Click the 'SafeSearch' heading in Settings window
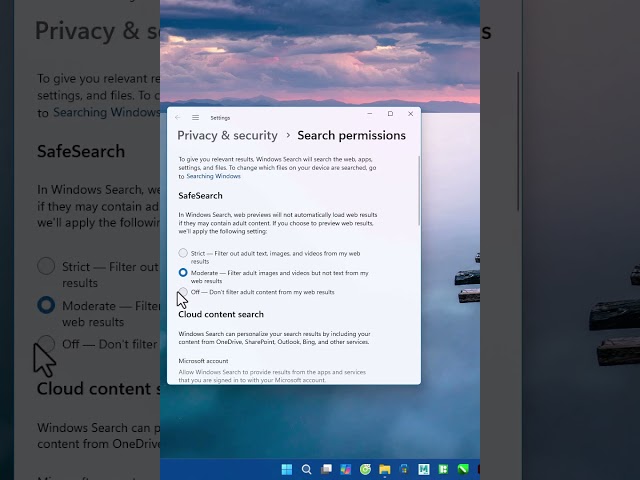Image resolution: width=640 pixels, height=480 pixels. tap(200, 196)
